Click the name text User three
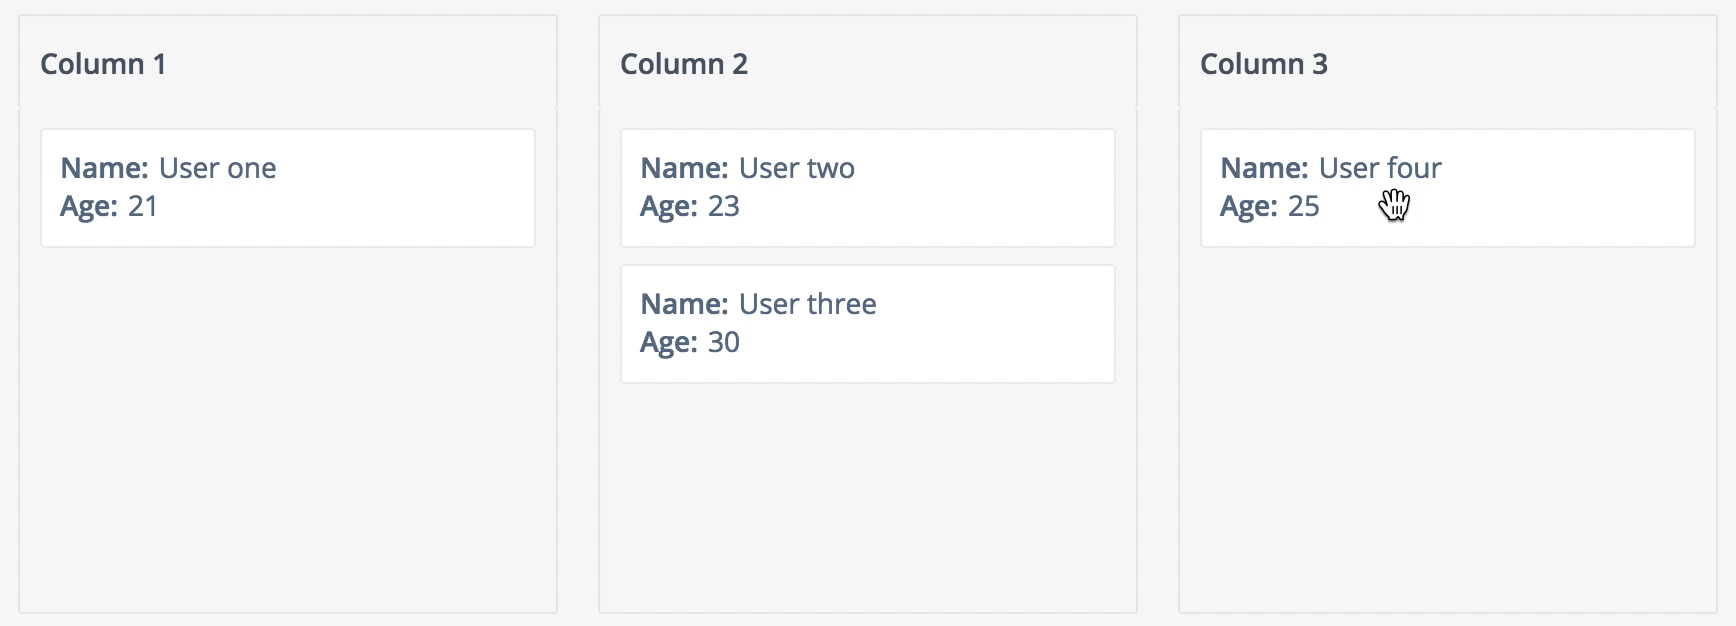1736x626 pixels. tap(806, 304)
